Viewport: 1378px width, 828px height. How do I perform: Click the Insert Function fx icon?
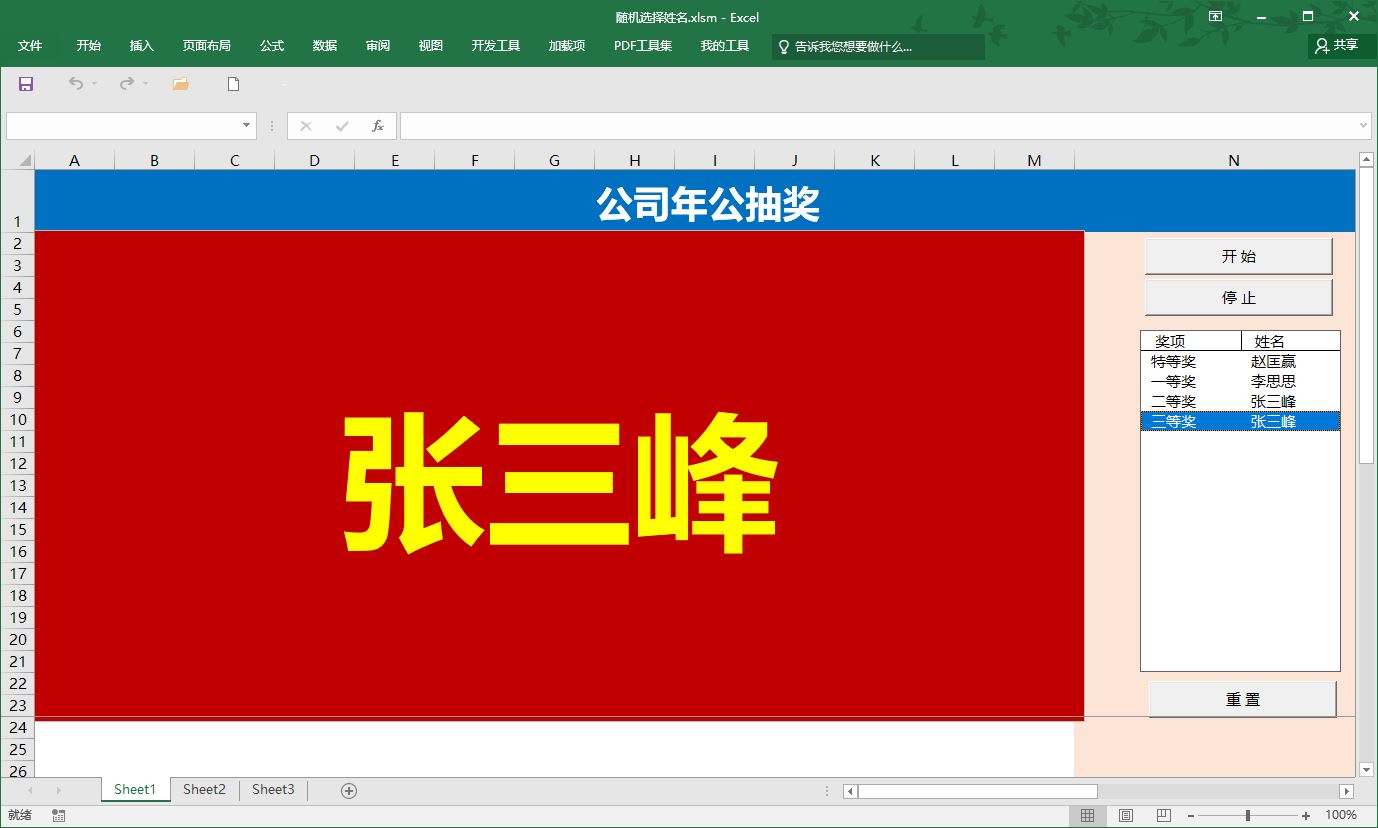[x=378, y=126]
